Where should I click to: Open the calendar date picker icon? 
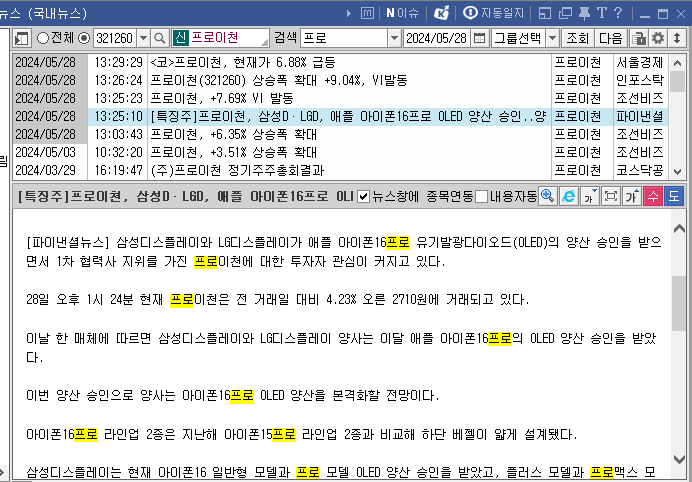tap(479, 38)
